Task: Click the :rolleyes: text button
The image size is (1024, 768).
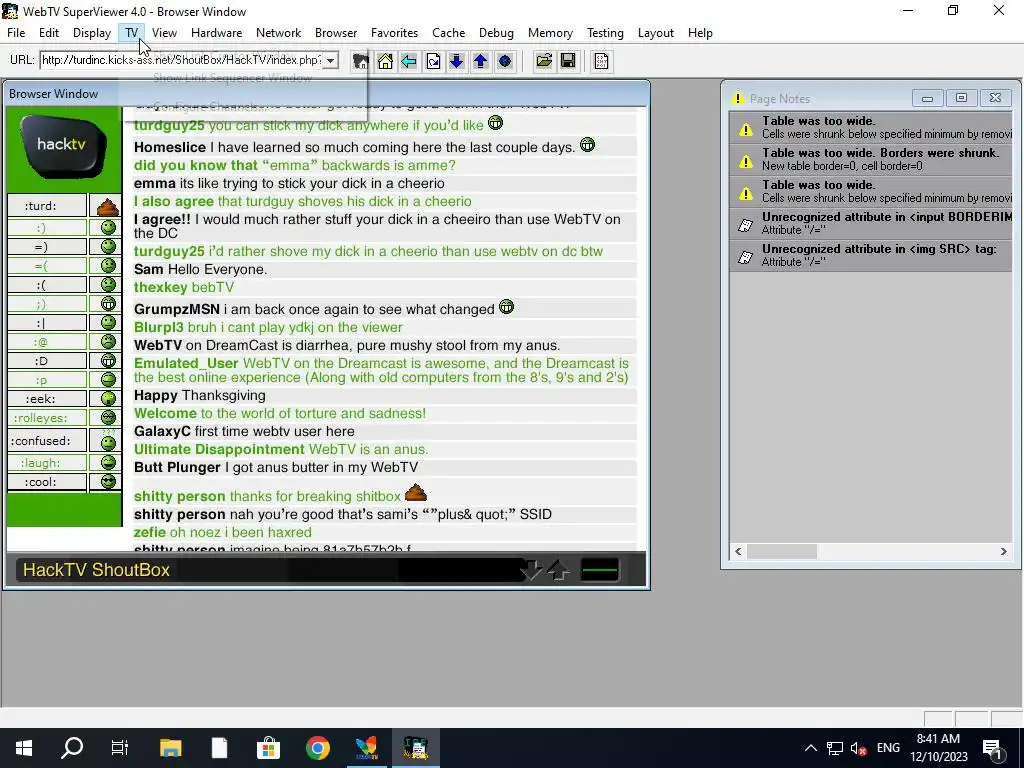Action: coord(47,418)
